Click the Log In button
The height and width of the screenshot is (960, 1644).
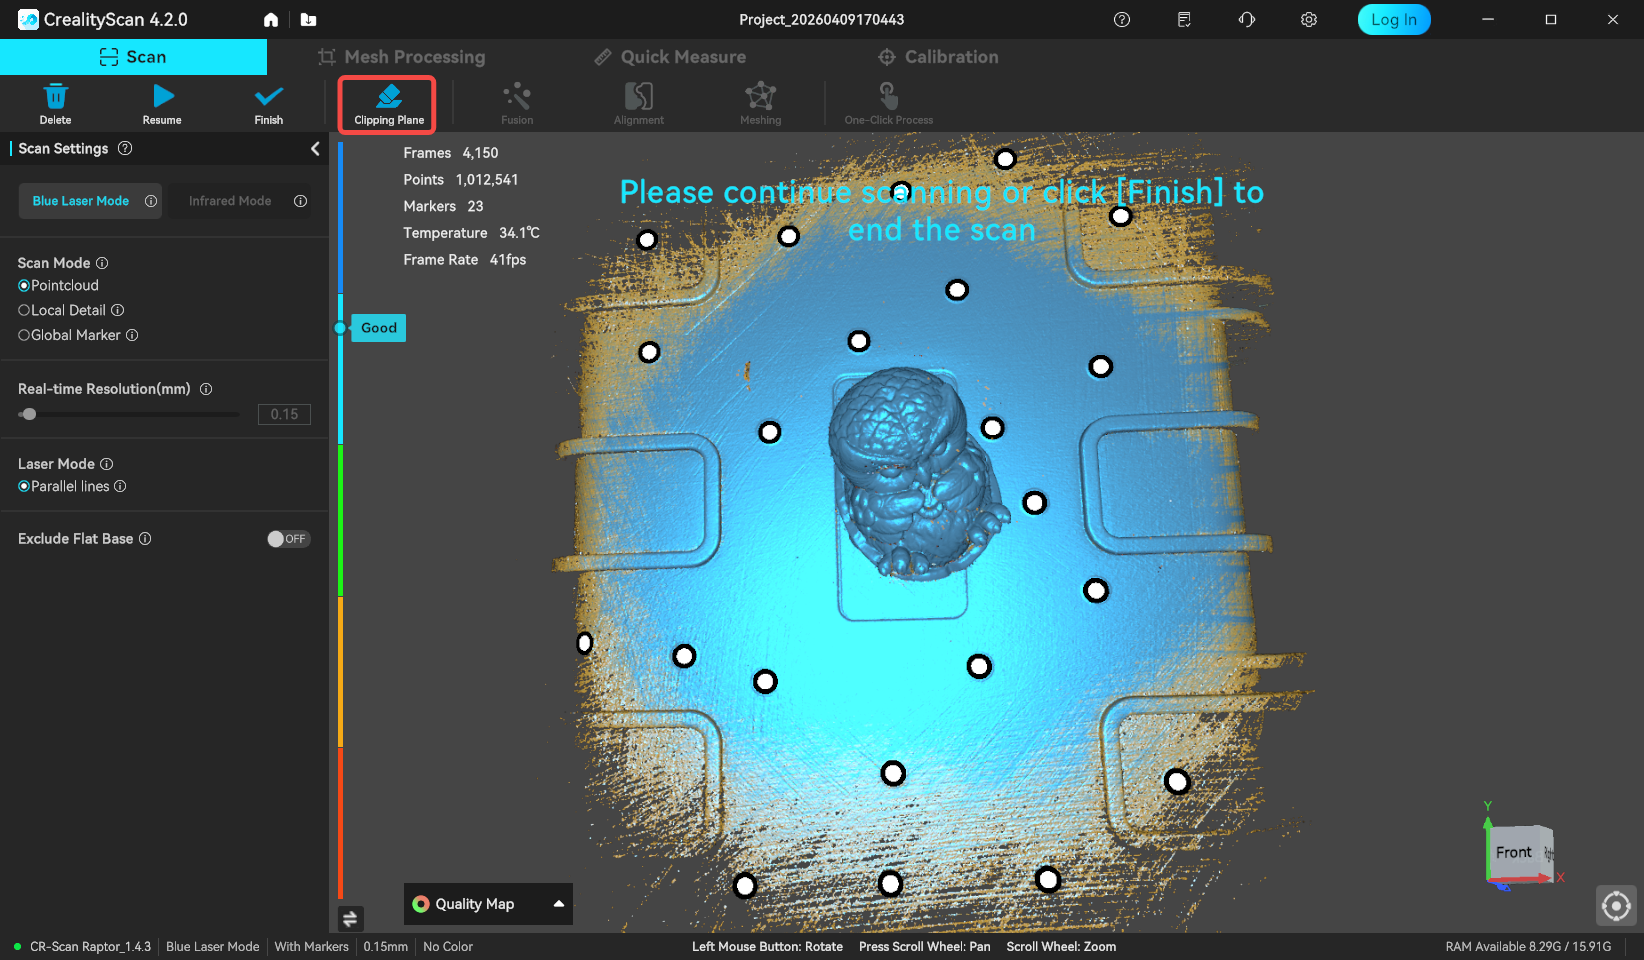(1393, 20)
